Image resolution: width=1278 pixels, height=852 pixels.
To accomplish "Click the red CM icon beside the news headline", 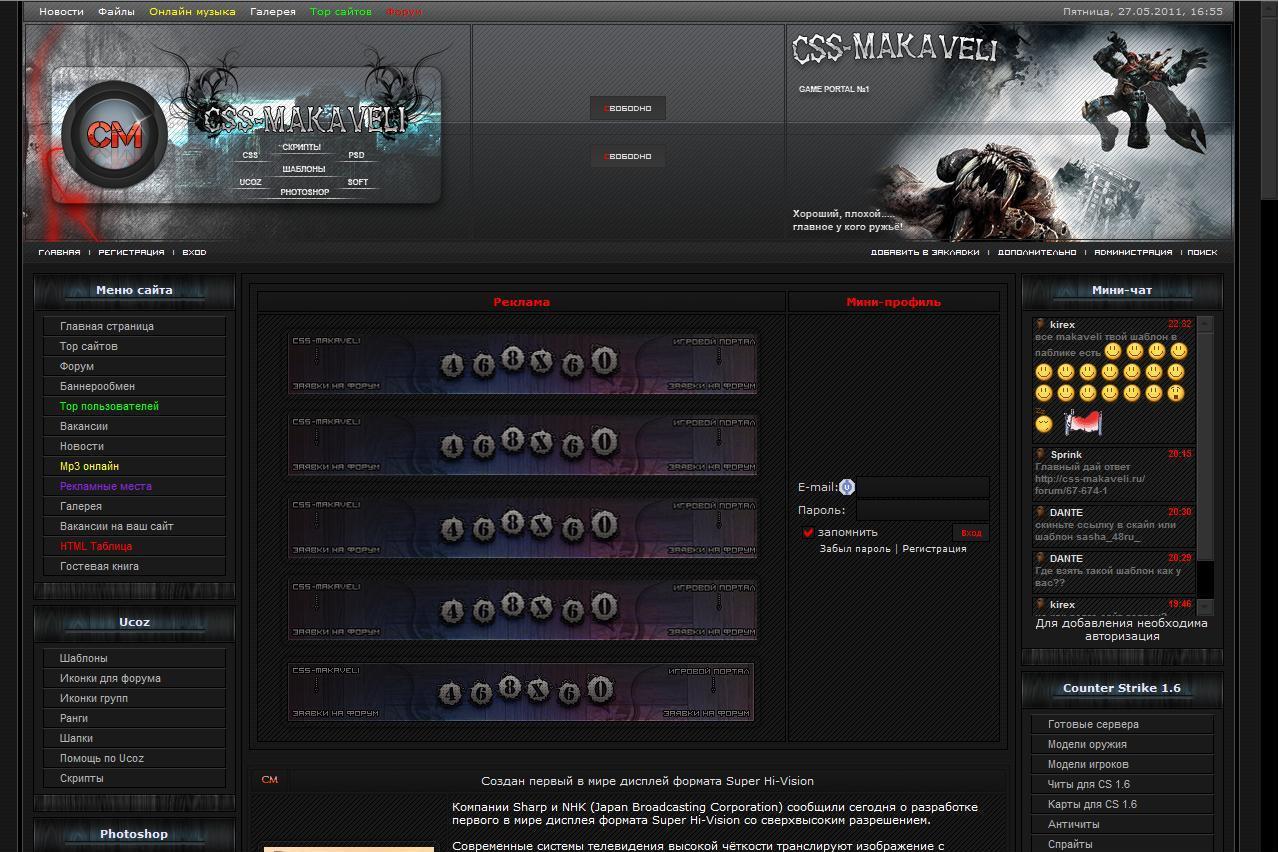I will point(269,780).
